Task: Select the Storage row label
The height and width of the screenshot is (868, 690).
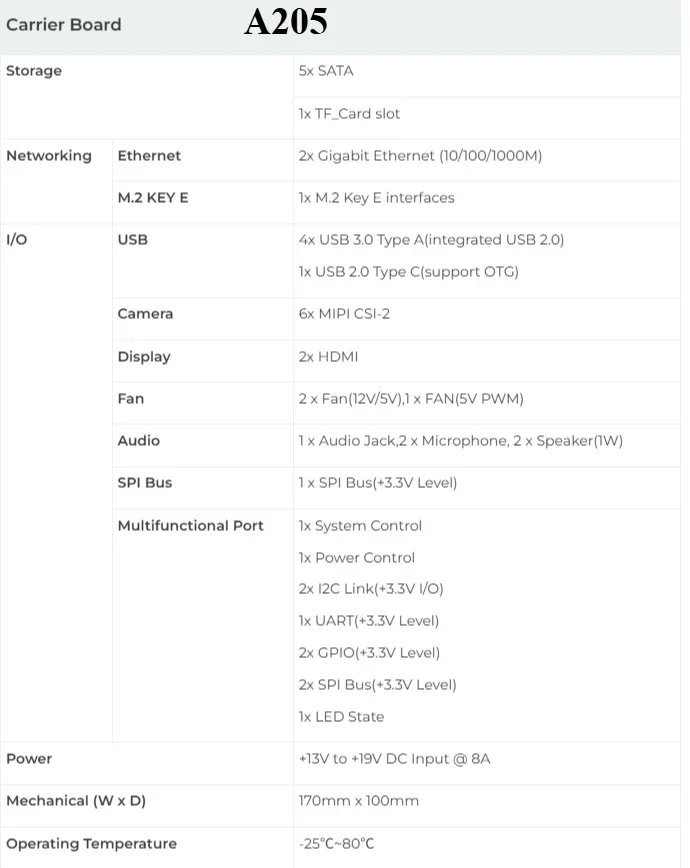Action: coord(34,71)
